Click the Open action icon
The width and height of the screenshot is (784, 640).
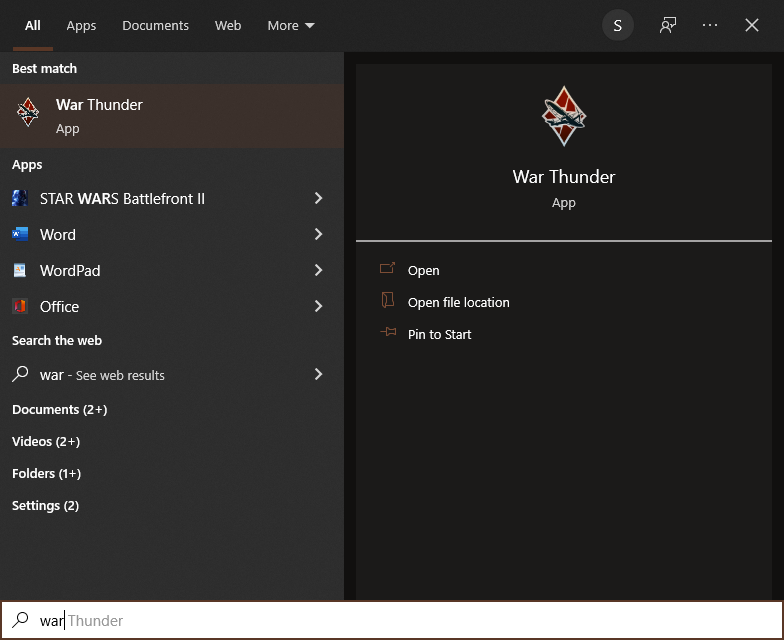(388, 268)
